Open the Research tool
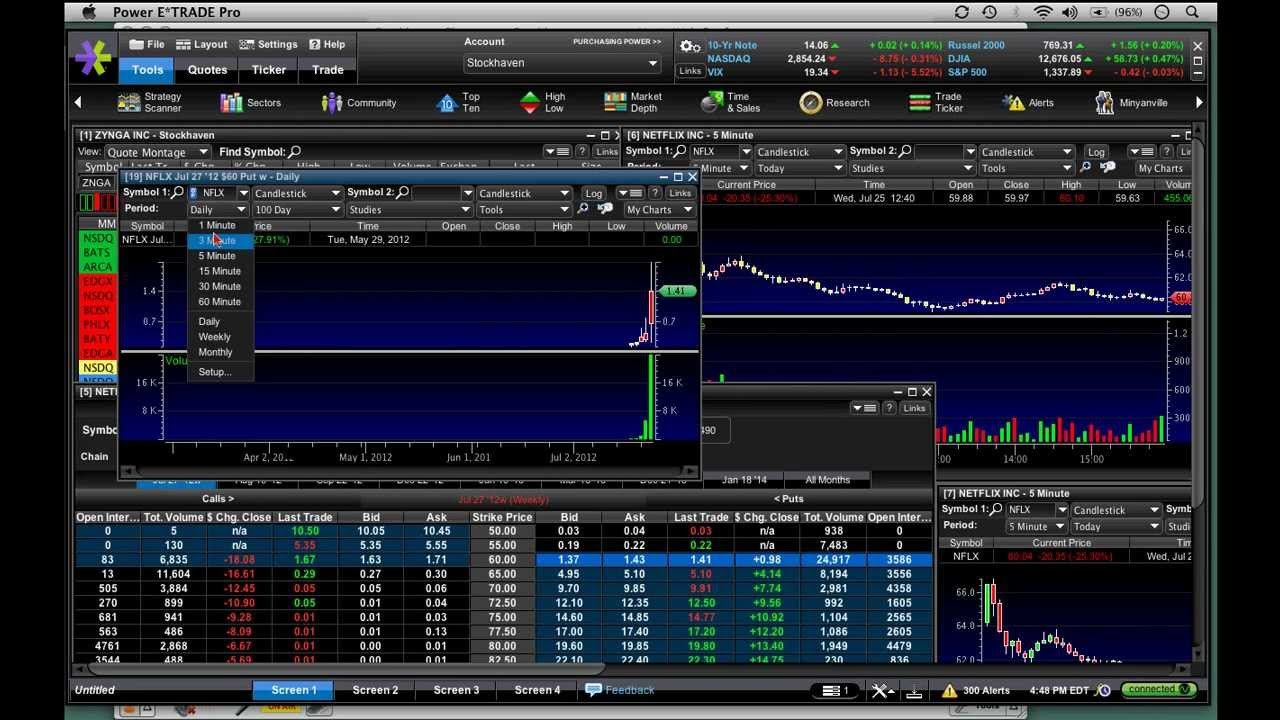This screenshot has height=720, width=1280. [835, 102]
